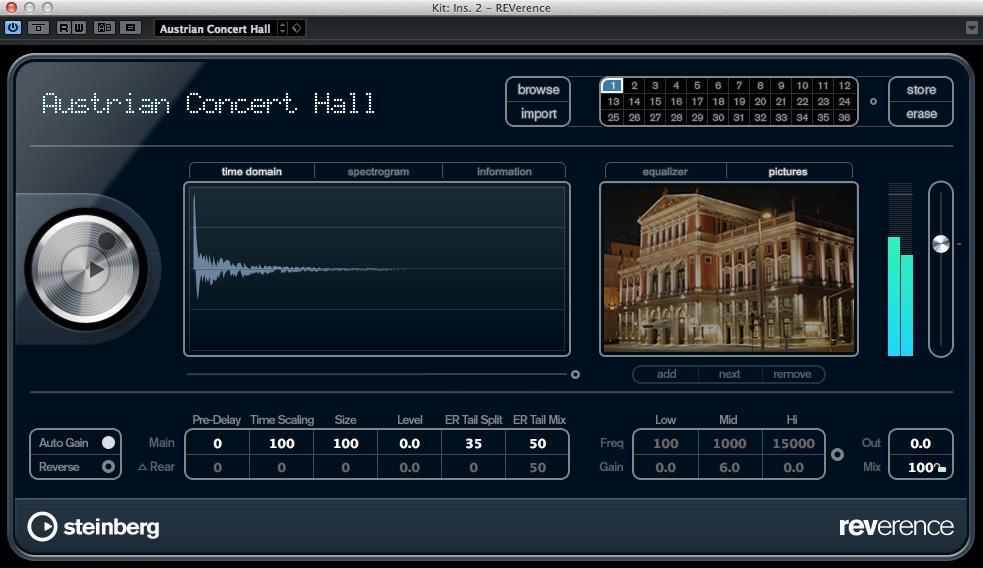The width and height of the screenshot is (983, 568).
Task: Click Main Level value 0.0
Action: (409, 443)
